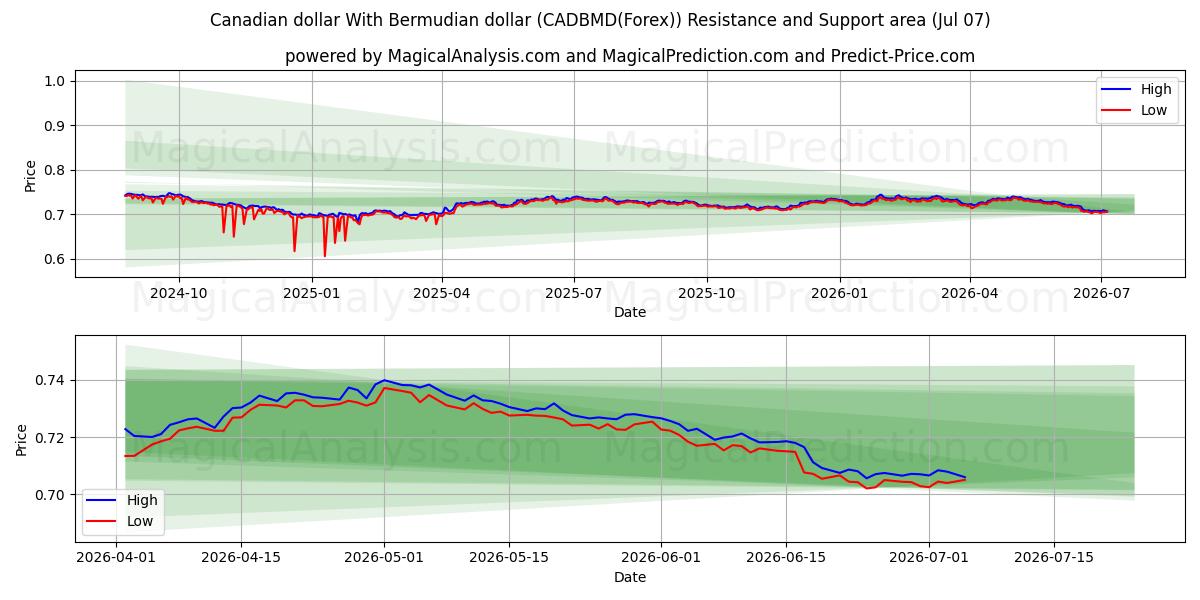Click the 2026-04-01 tick label on bottom axis

(117, 560)
